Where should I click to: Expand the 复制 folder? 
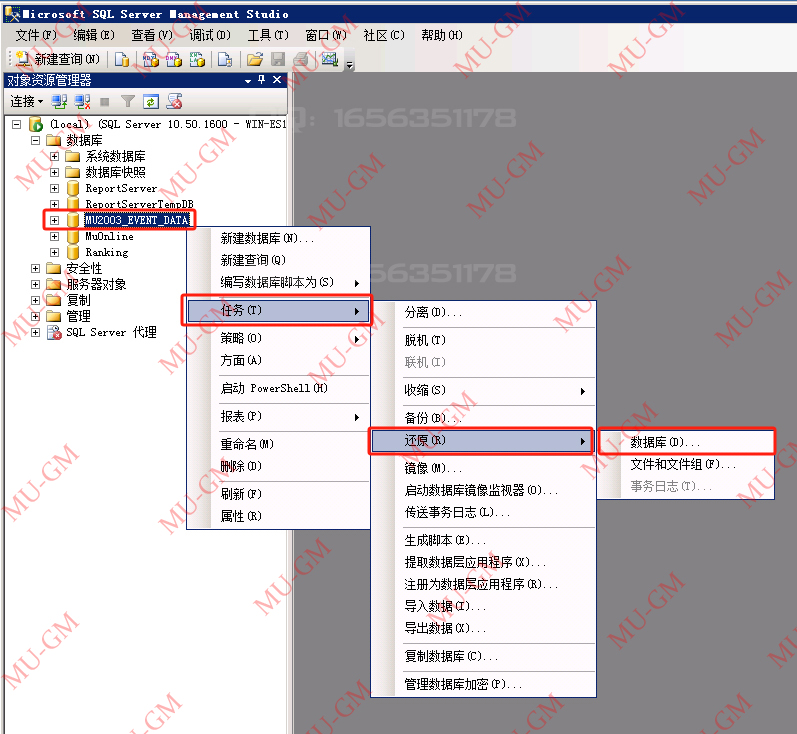(35, 300)
